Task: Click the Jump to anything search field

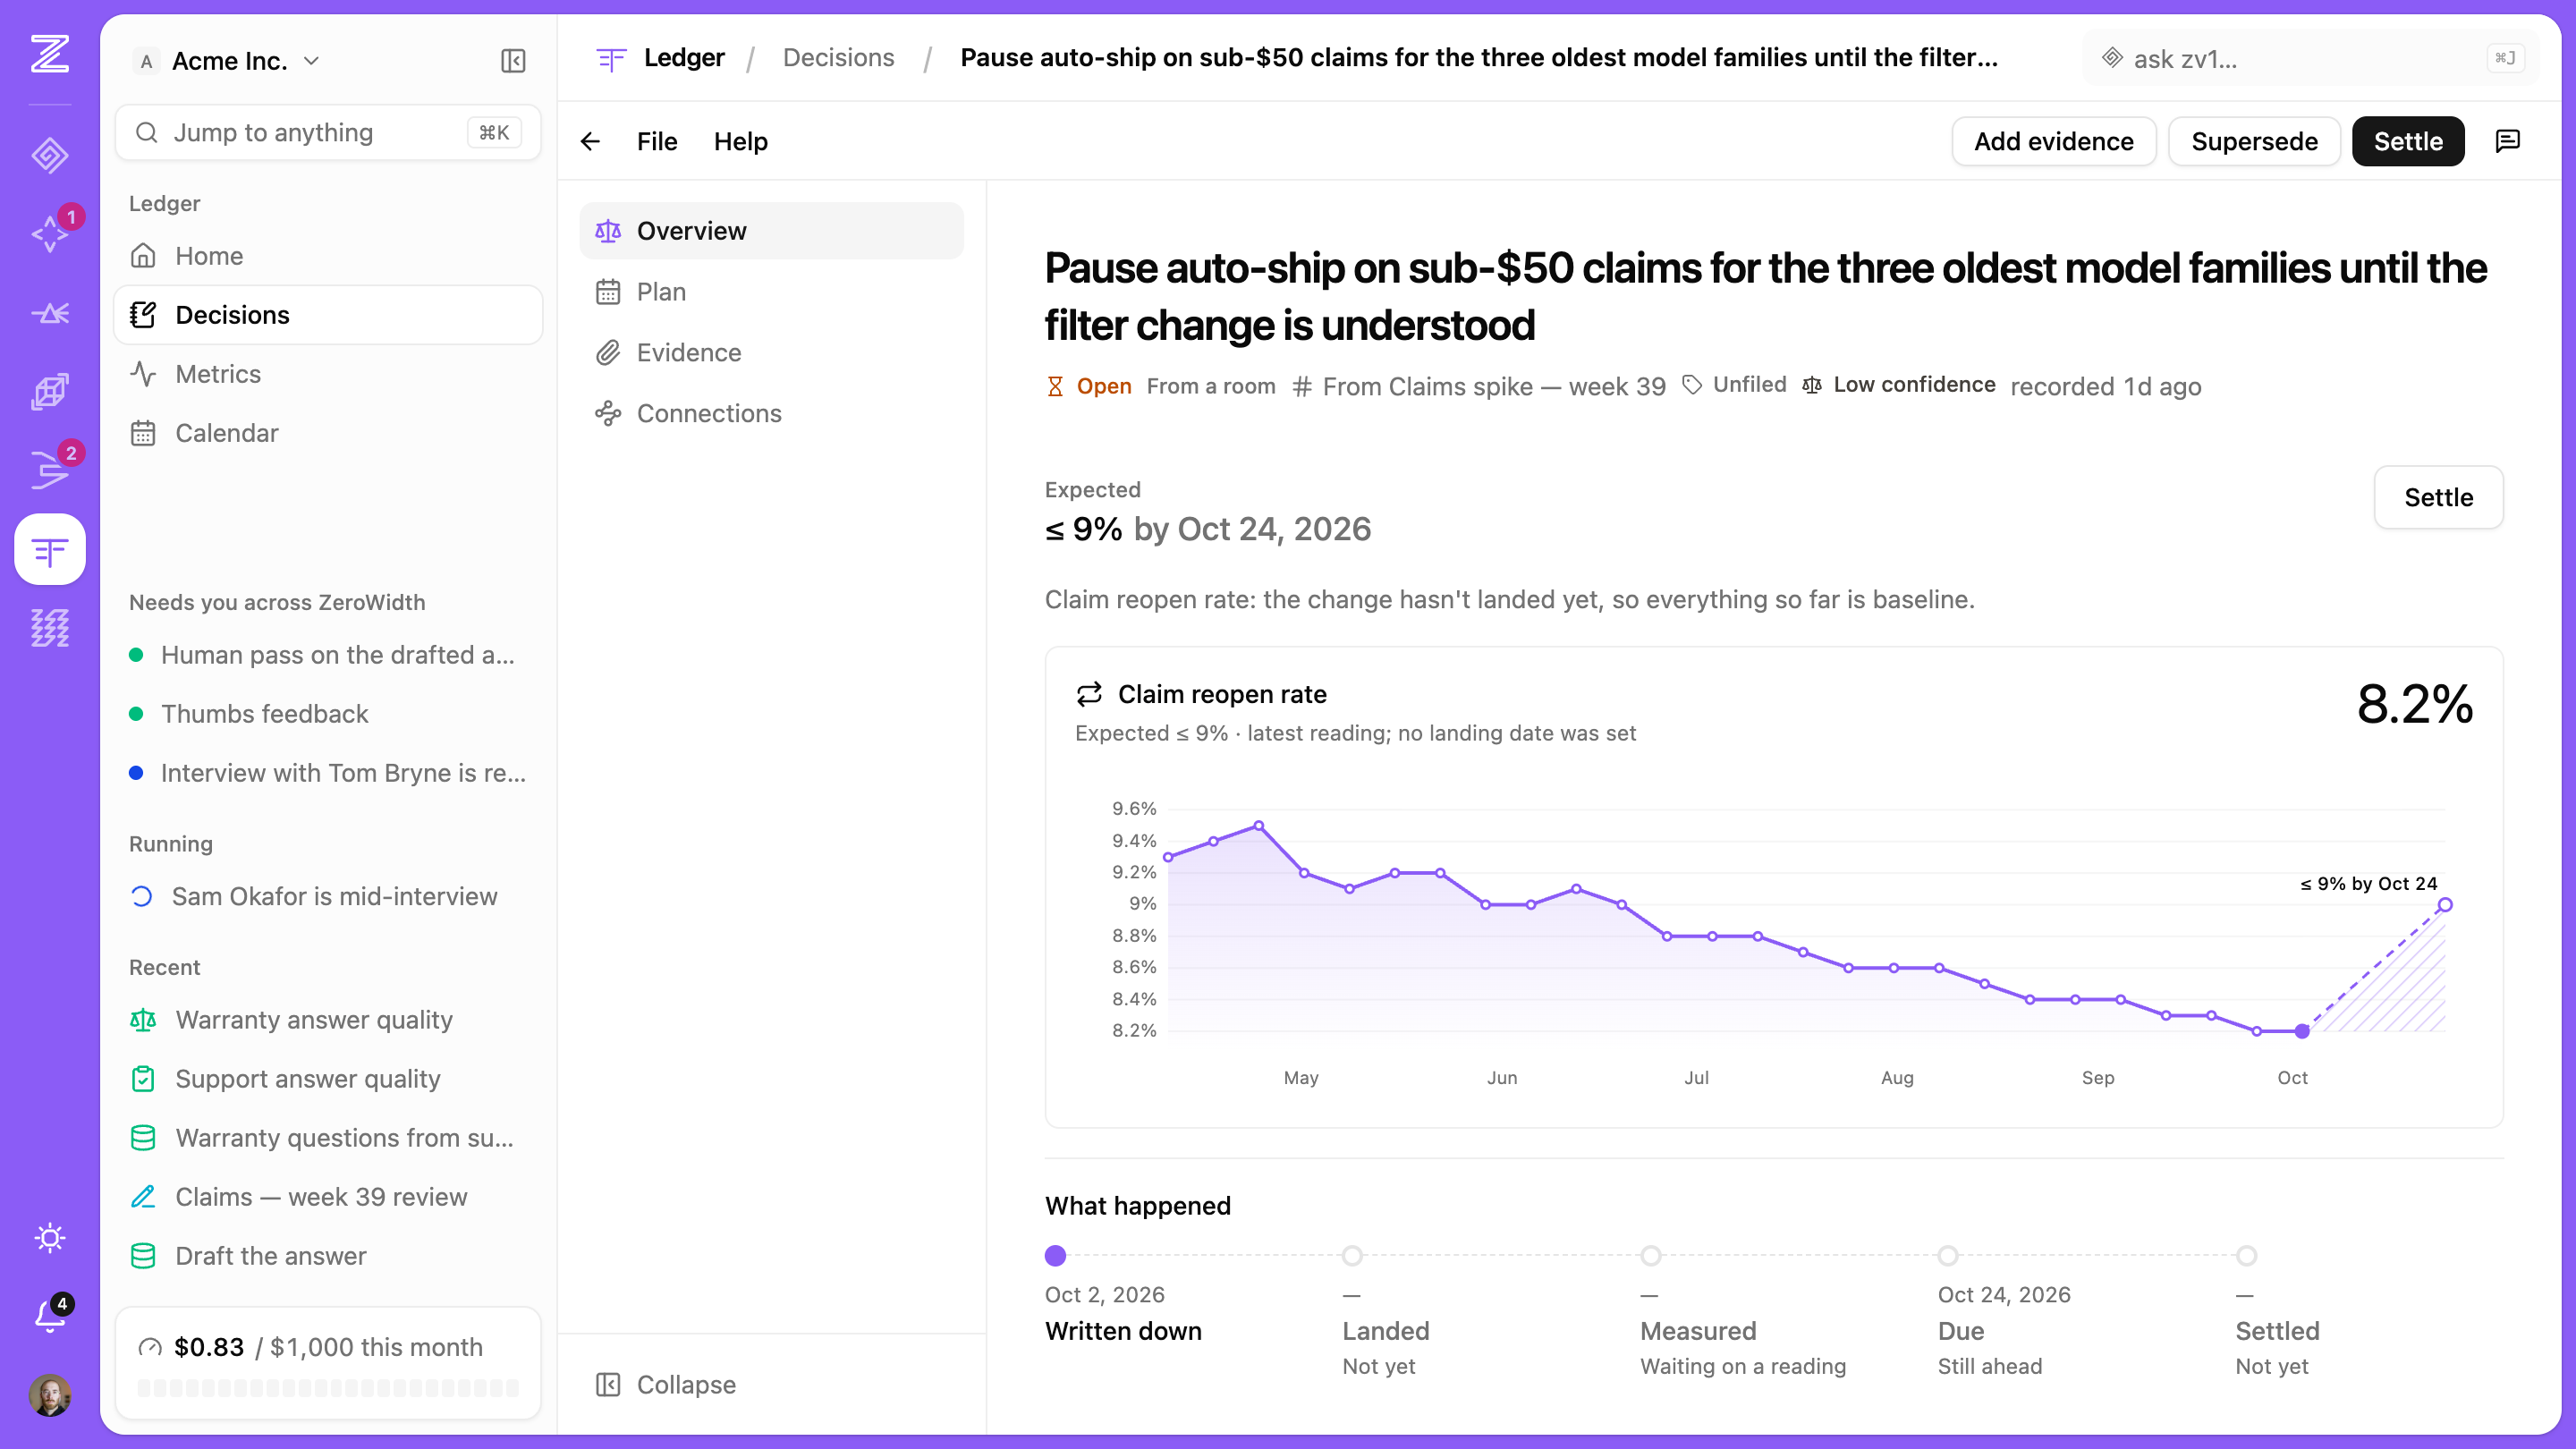Action: click(x=328, y=133)
